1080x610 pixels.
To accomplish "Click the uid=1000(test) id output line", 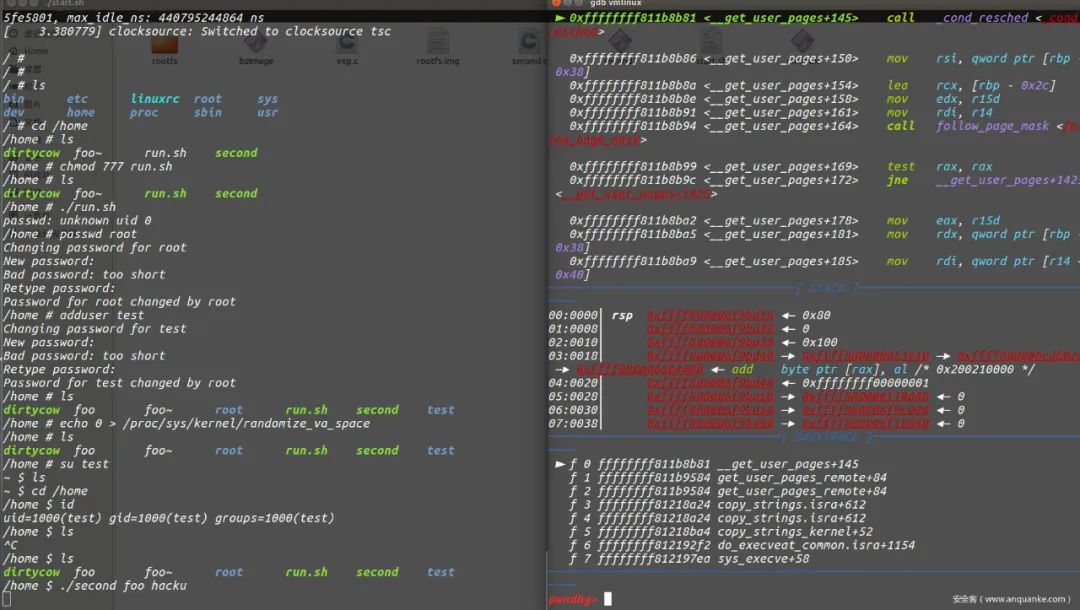I will 169,518.
